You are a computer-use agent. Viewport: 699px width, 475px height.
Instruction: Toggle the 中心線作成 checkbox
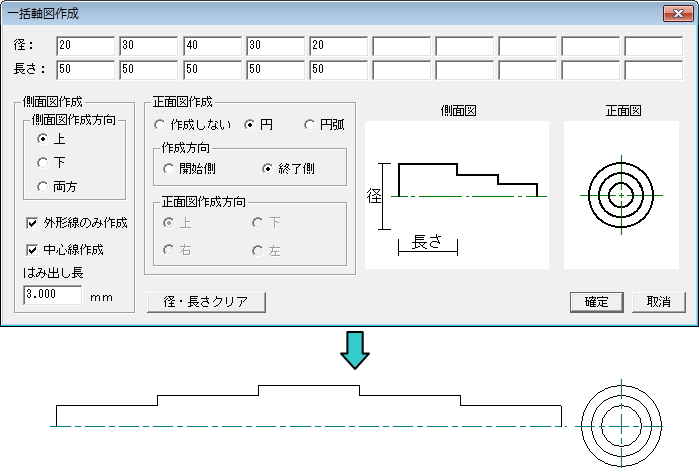tap(33, 249)
